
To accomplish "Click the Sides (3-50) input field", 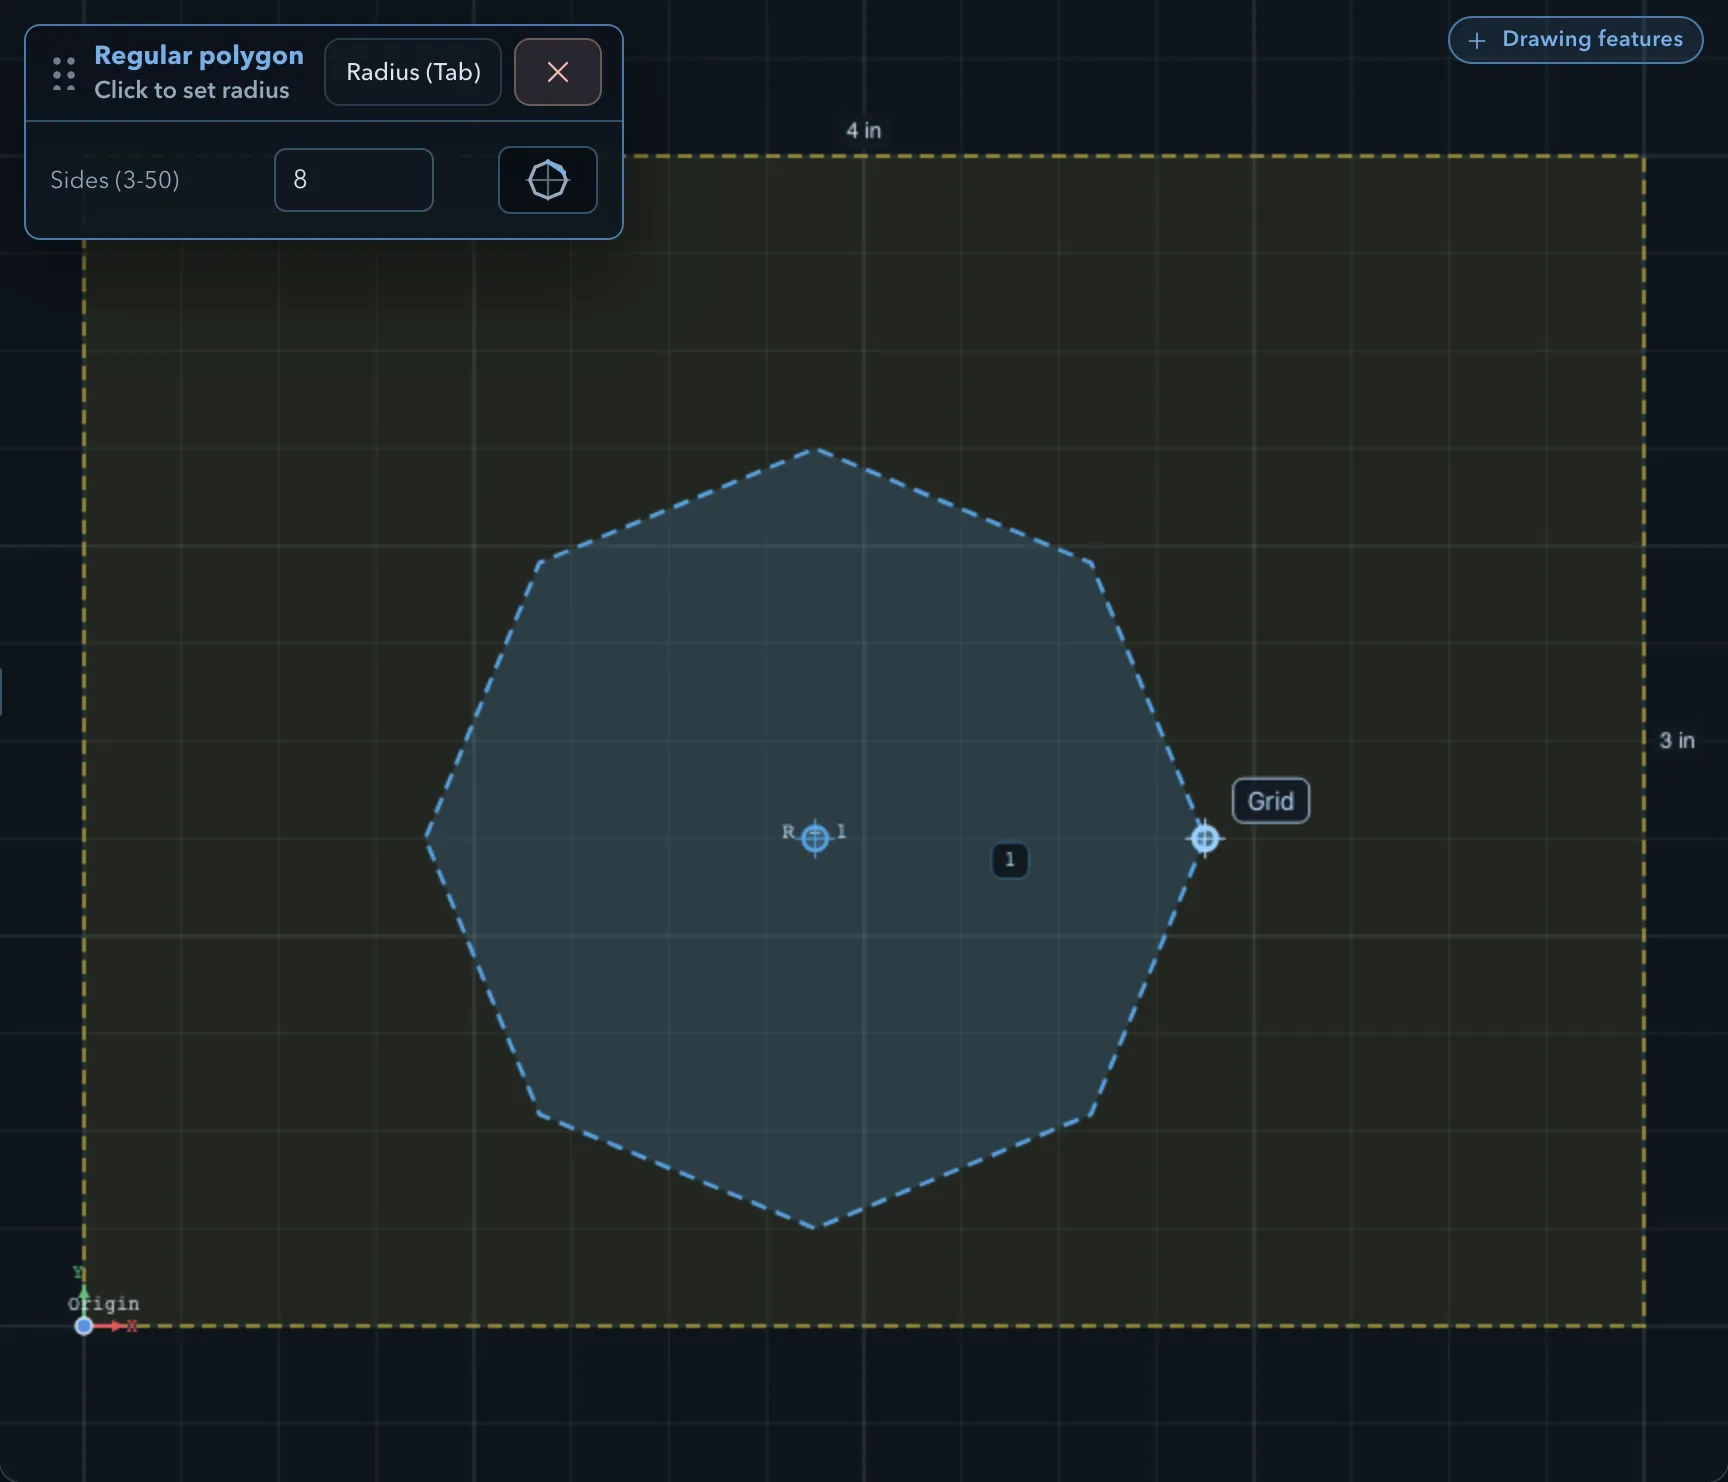I will (x=354, y=180).
